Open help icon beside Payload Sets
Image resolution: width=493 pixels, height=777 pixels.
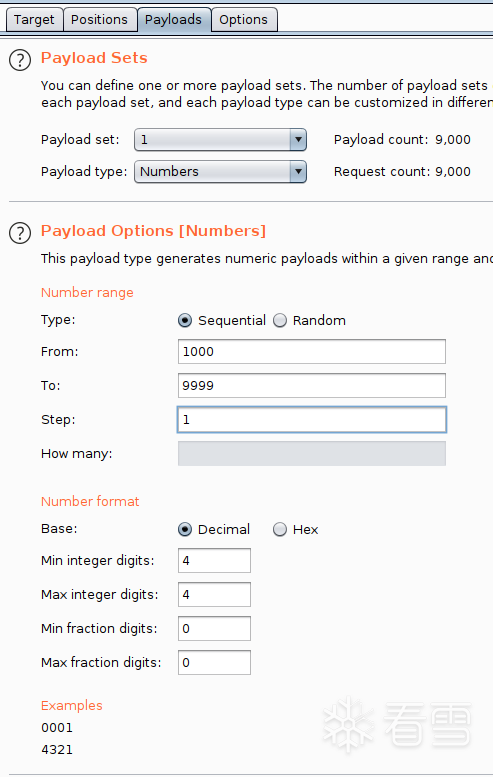(x=20, y=60)
